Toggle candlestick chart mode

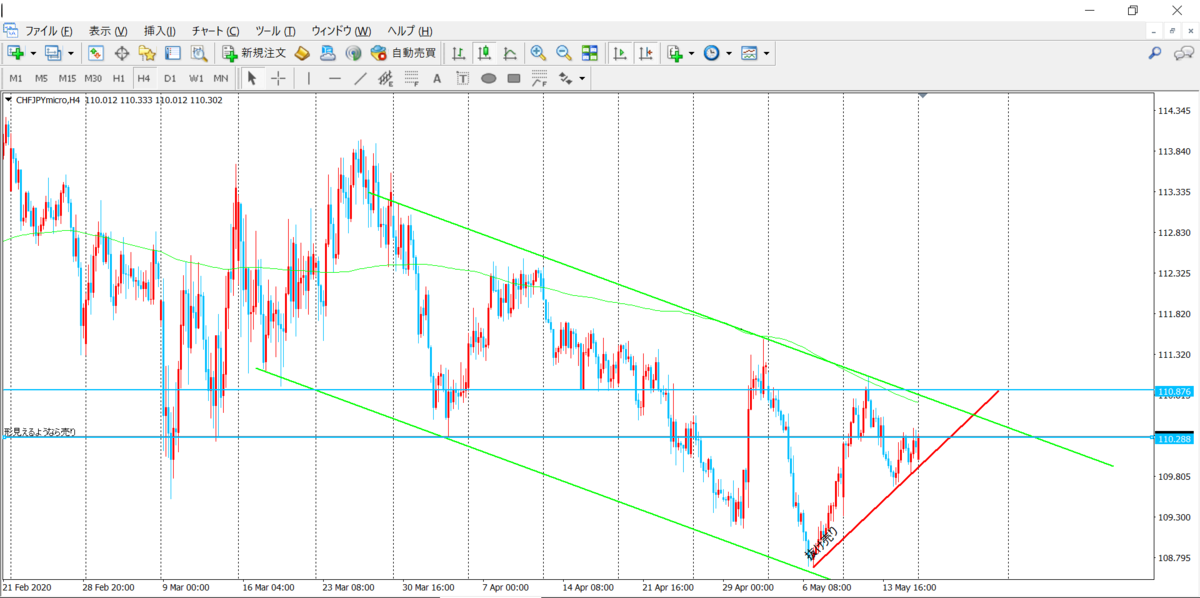click(485, 53)
